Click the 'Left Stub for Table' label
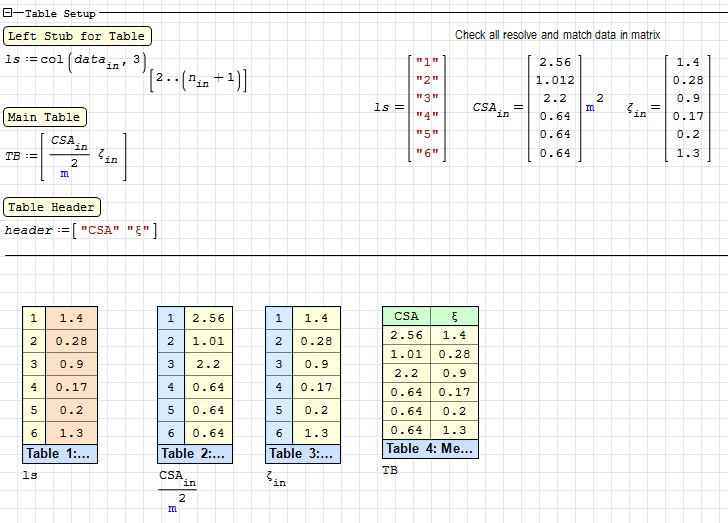Image resolution: width=728 pixels, height=523 pixels. pos(77,36)
